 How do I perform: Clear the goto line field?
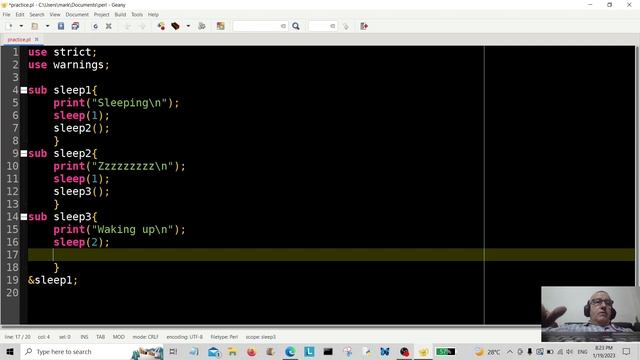333,26
